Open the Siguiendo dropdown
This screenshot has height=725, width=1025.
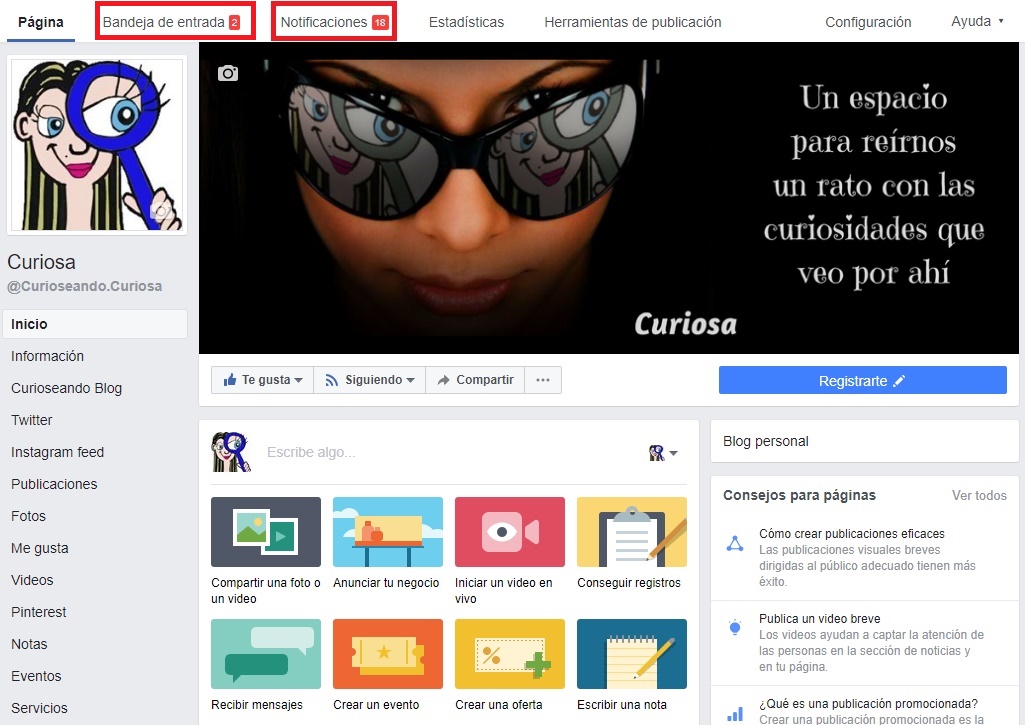click(369, 380)
